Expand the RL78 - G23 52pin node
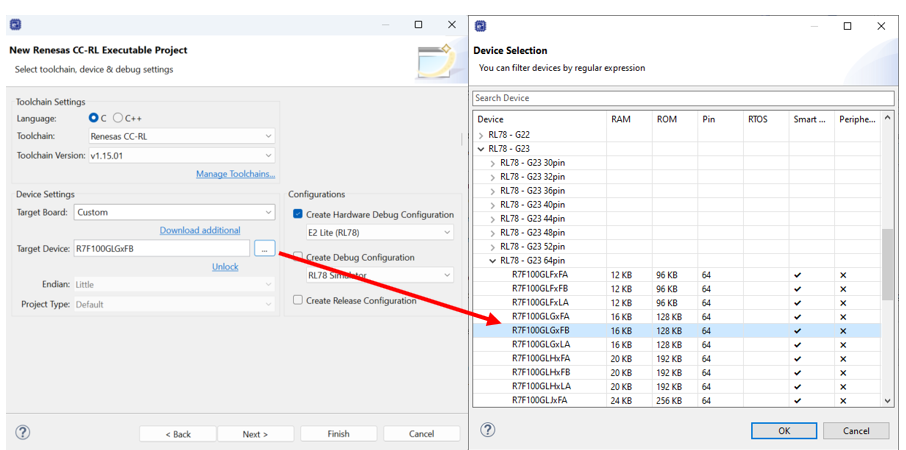The height and width of the screenshot is (450, 906). pos(493,247)
